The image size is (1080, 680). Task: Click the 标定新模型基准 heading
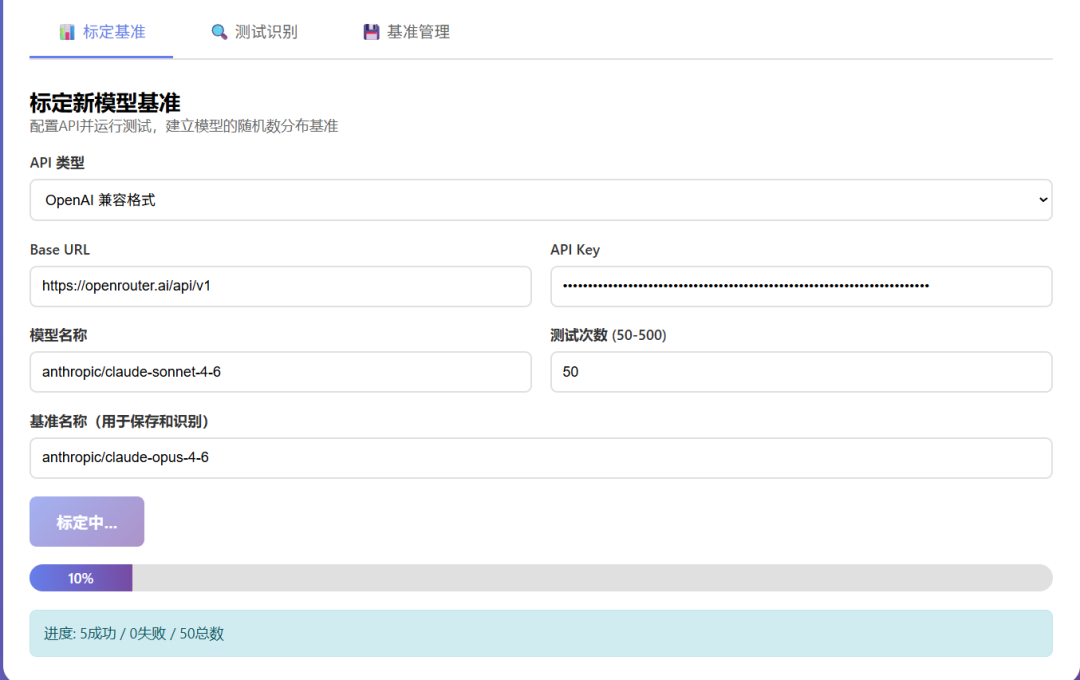tap(105, 103)
